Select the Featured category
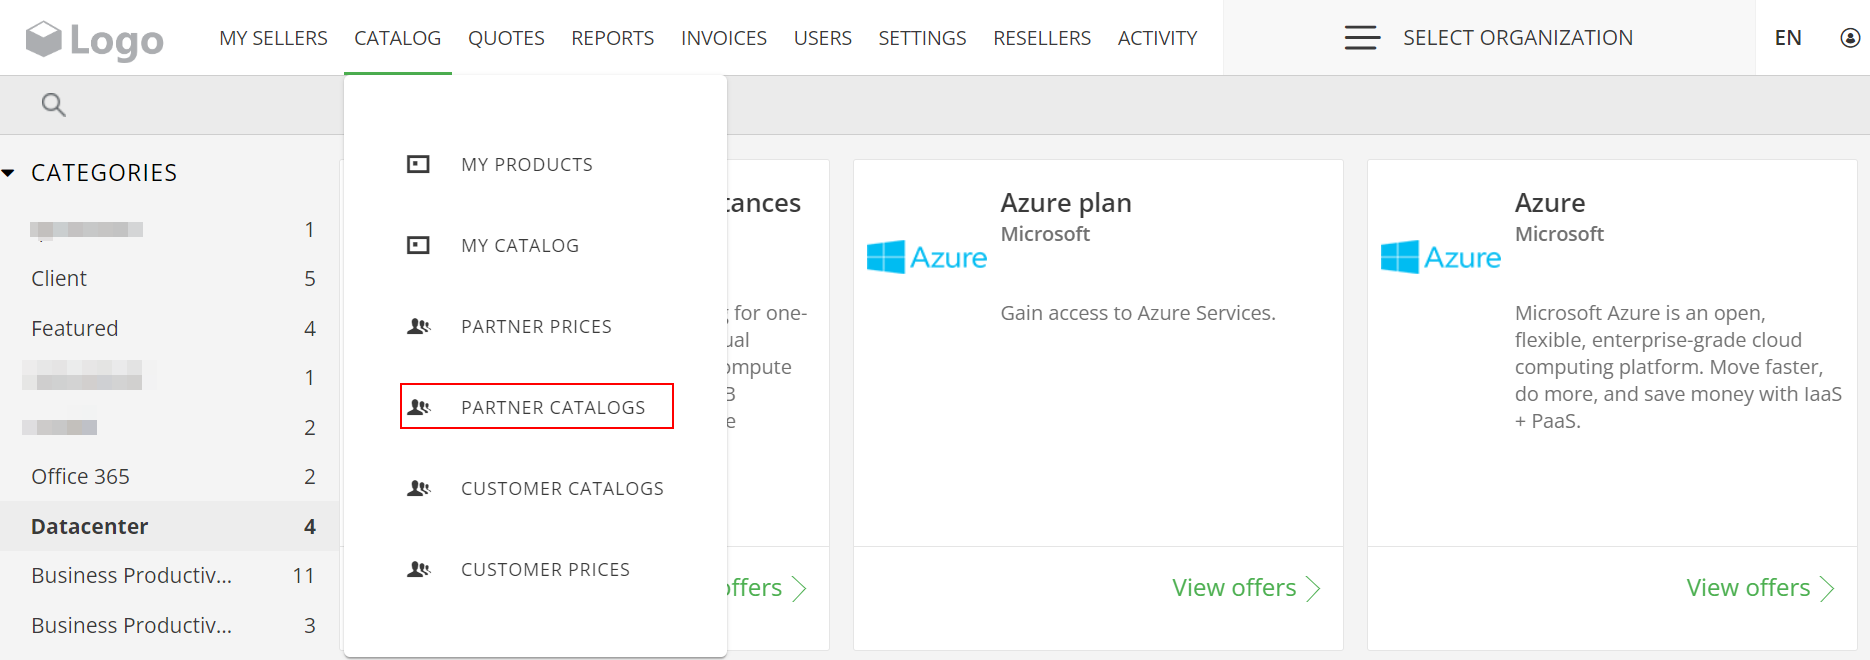 (75, 328)
